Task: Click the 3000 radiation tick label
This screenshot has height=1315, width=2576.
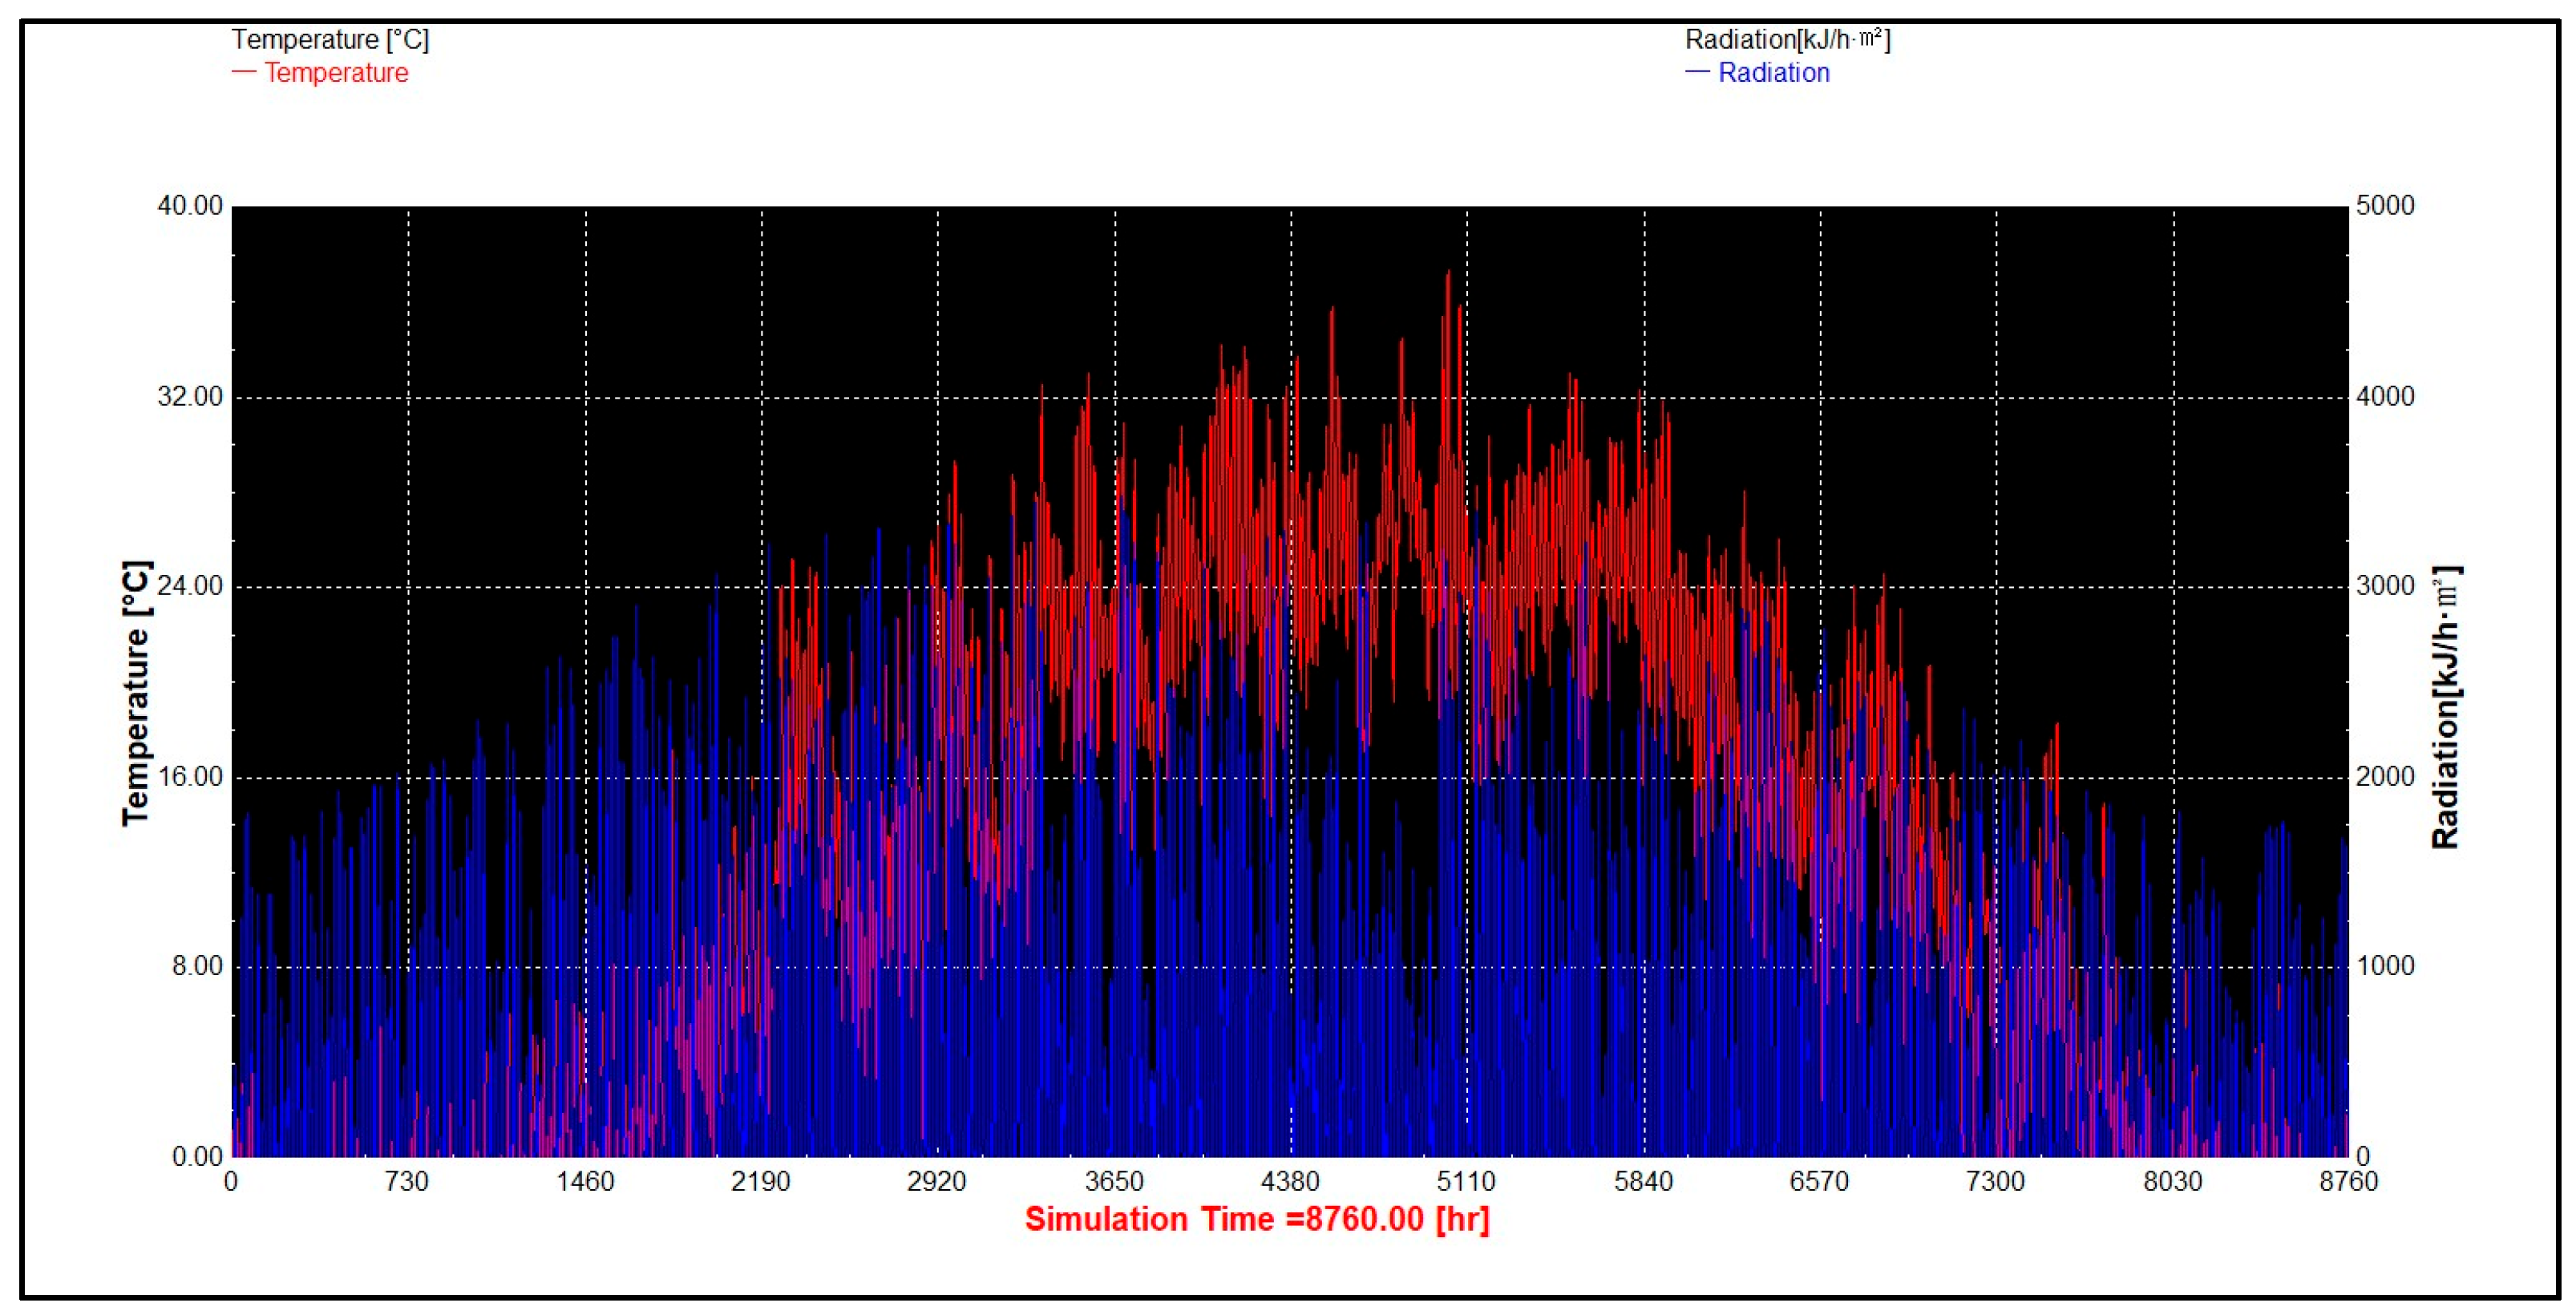Action: 2385,586
